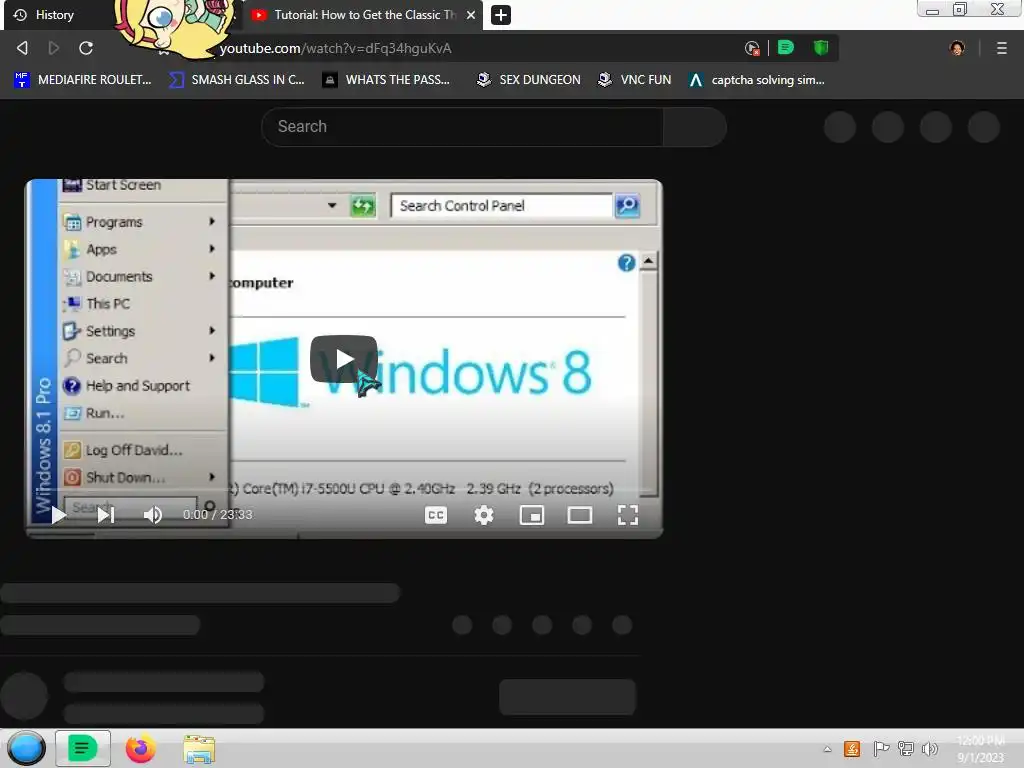This screenshot has width=1024, height=768.
Task: Open MEDIAFIRE ROULET... bookmark
Action: pyautogui.click(x=83, y=80)
